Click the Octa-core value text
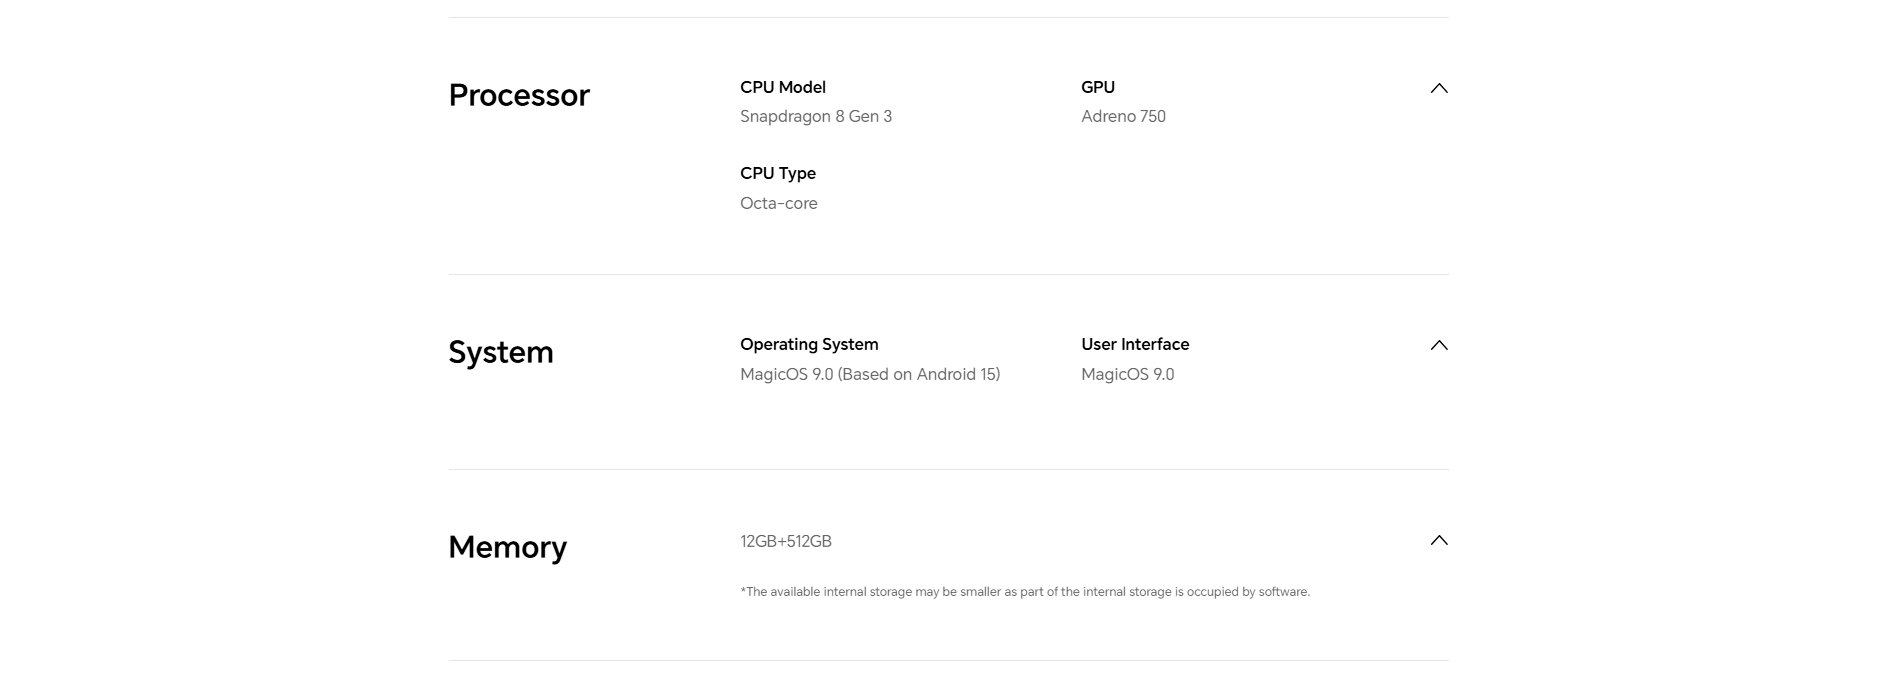The image size is (1897, 682). [x=779, y=203]
